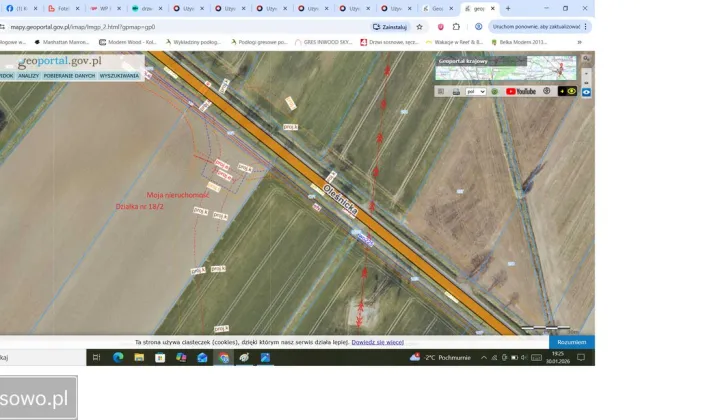
Task: Open the Photos app icon on taskbar
Action: tap(265, 358)
